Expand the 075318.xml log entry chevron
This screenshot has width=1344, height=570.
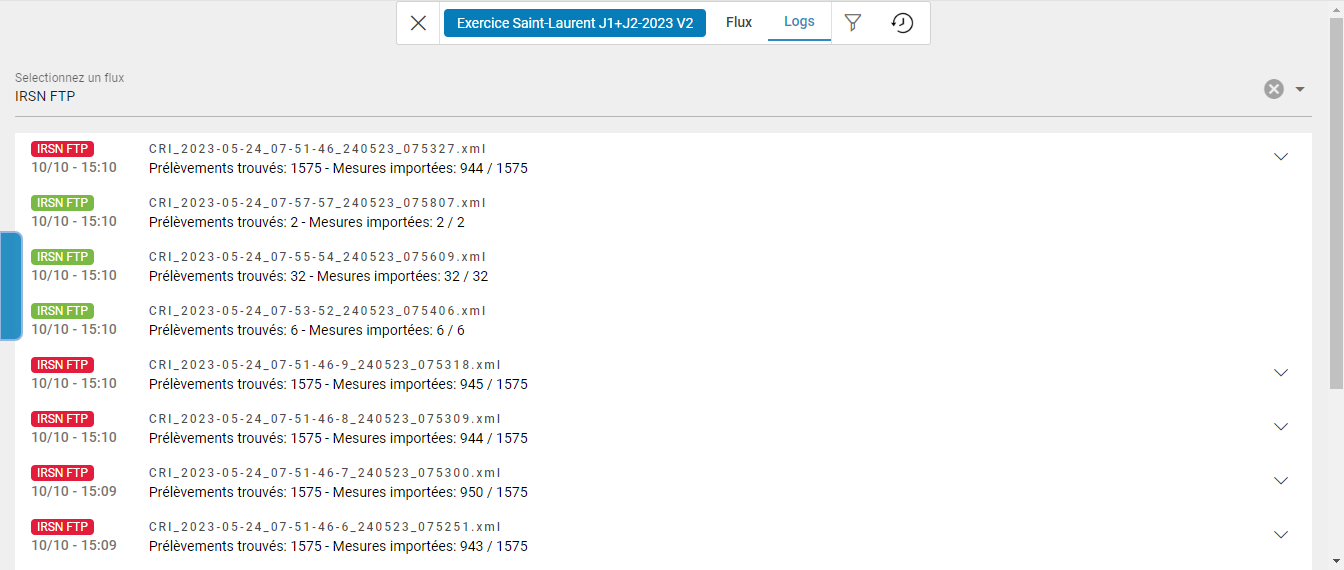pos(1281,373)
